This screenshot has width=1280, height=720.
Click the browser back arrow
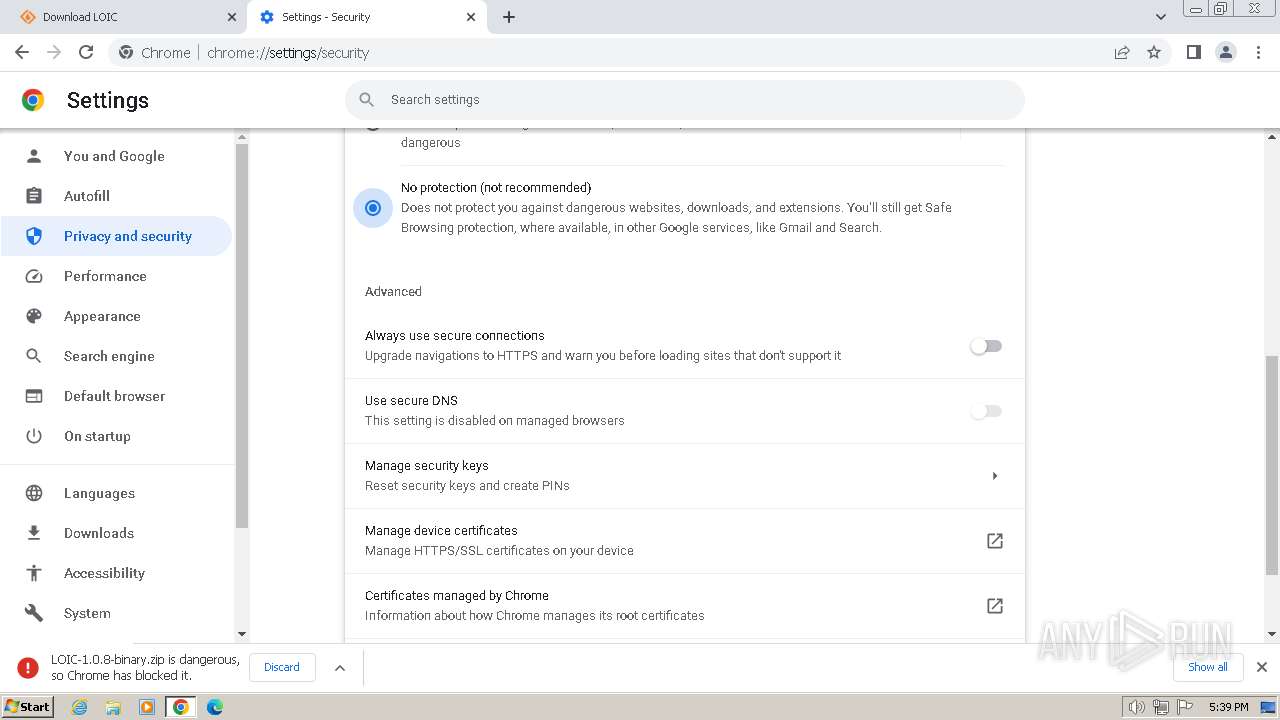(22, 52)
